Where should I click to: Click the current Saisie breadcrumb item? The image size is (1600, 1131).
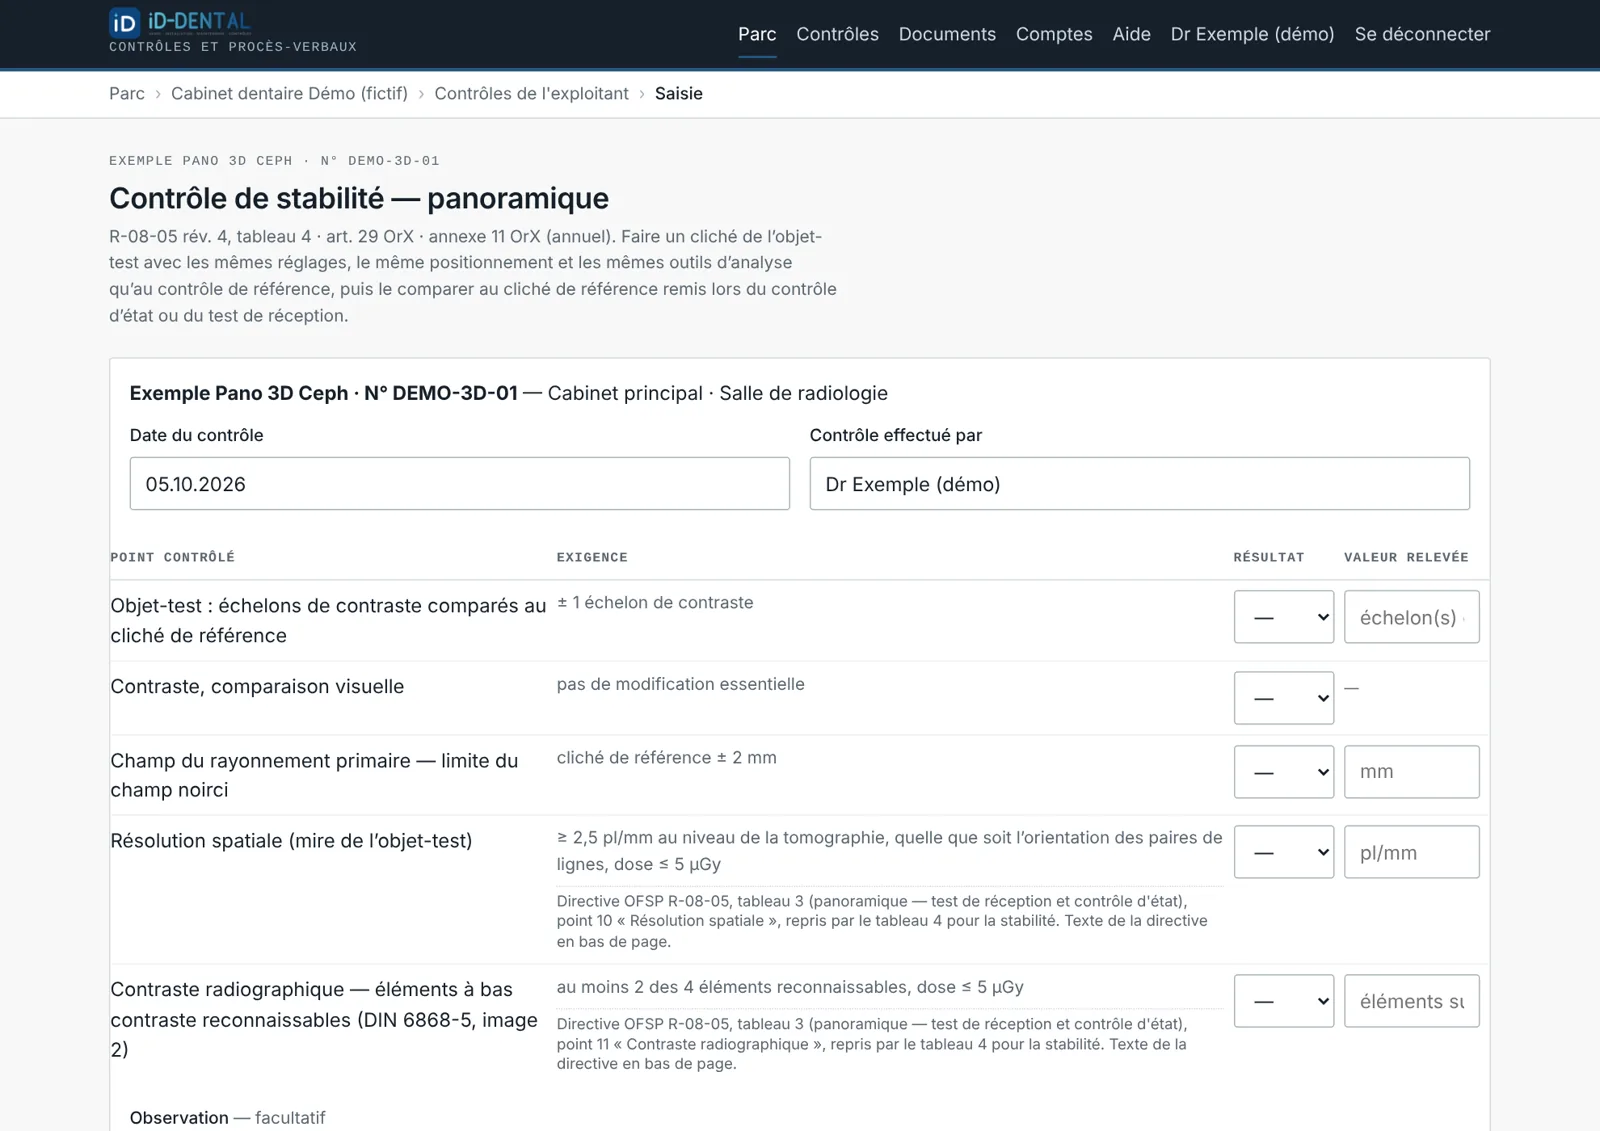tap(679, 93)
